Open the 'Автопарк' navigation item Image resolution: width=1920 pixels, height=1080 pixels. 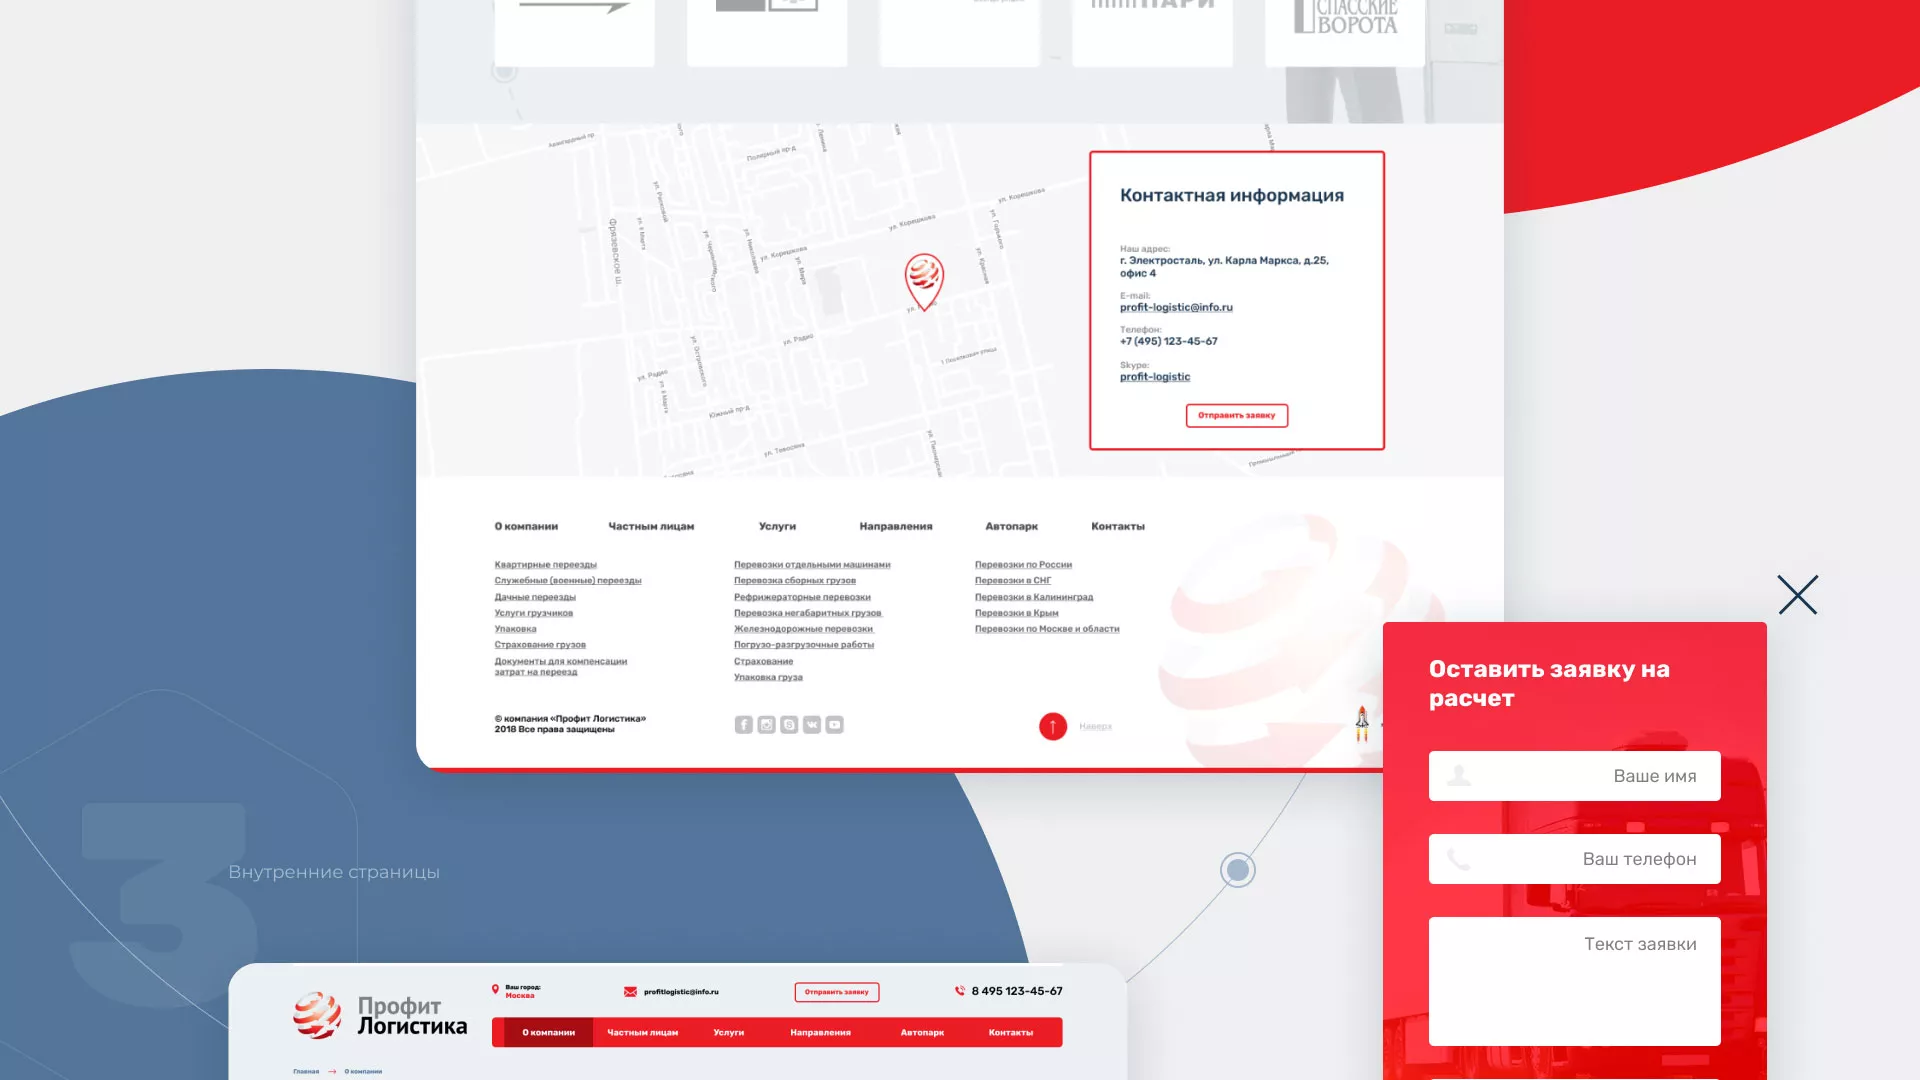pyautogui.click(x=920, y=1032)
